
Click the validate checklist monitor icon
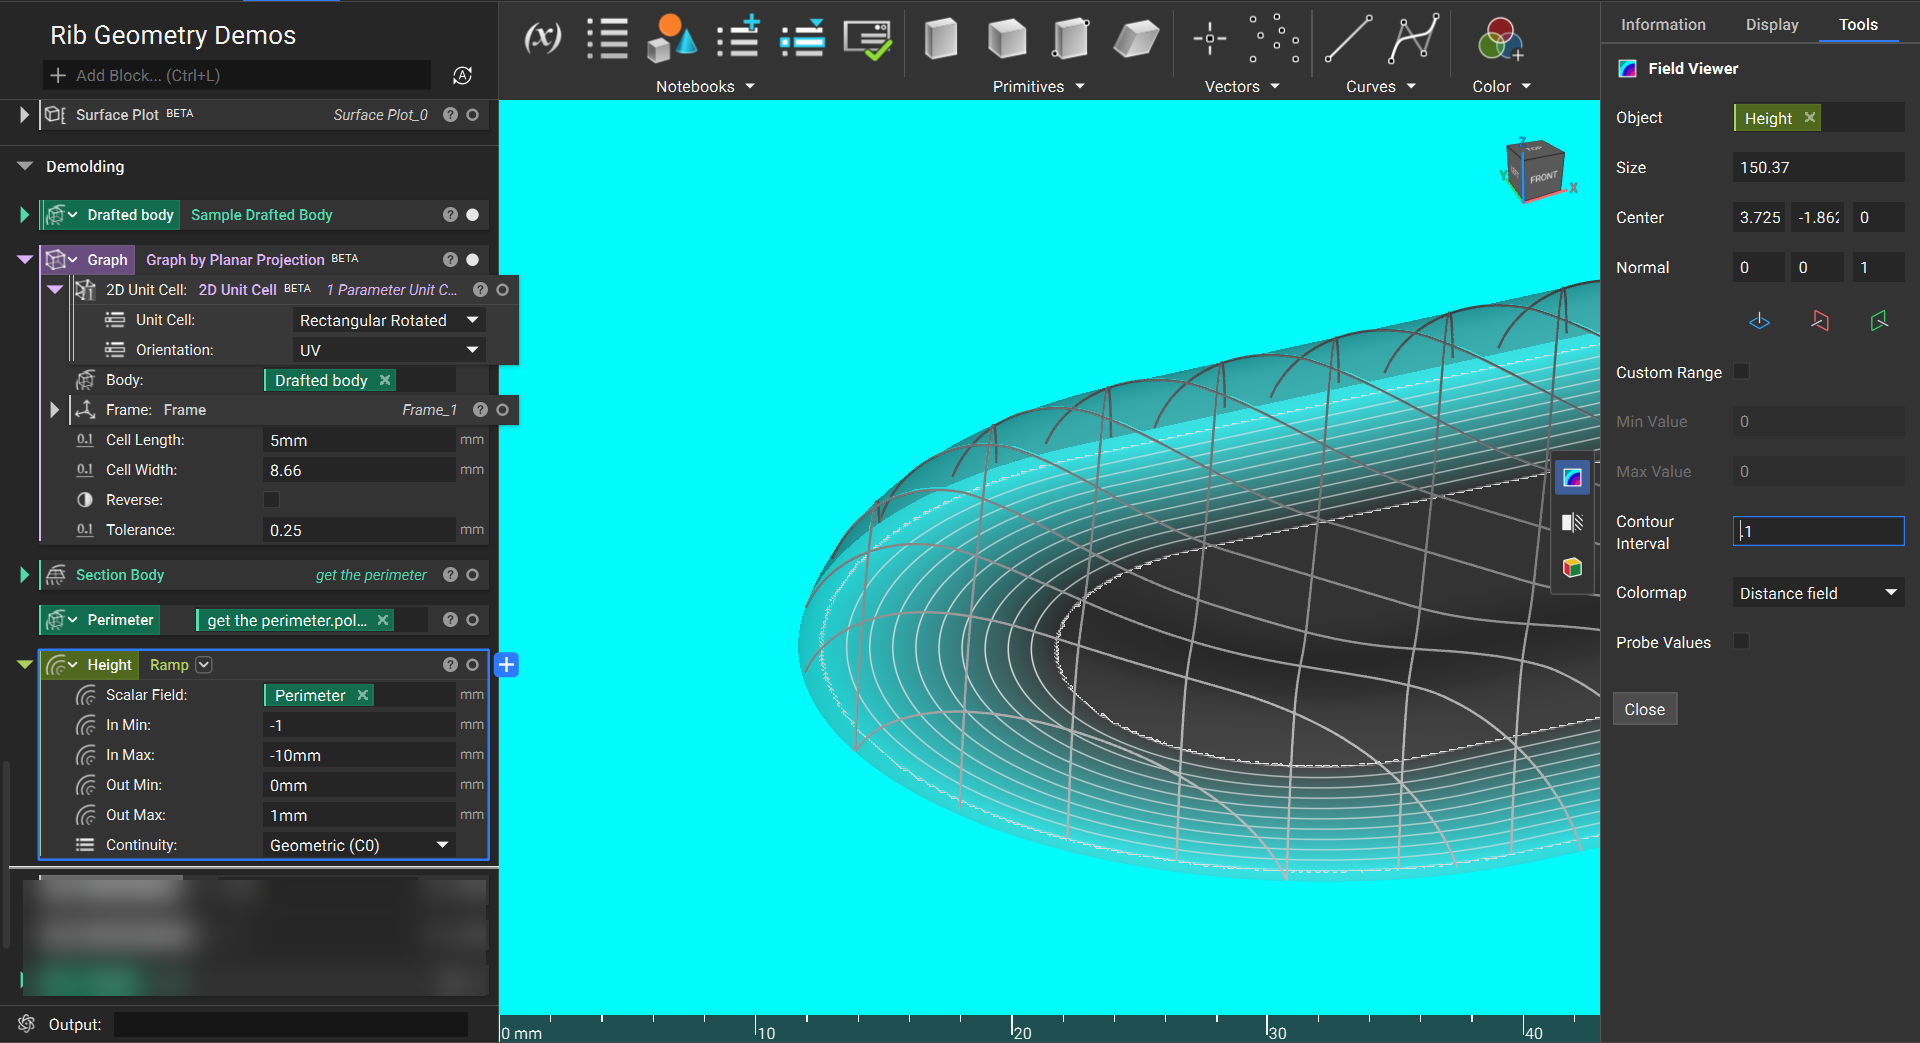867,40
